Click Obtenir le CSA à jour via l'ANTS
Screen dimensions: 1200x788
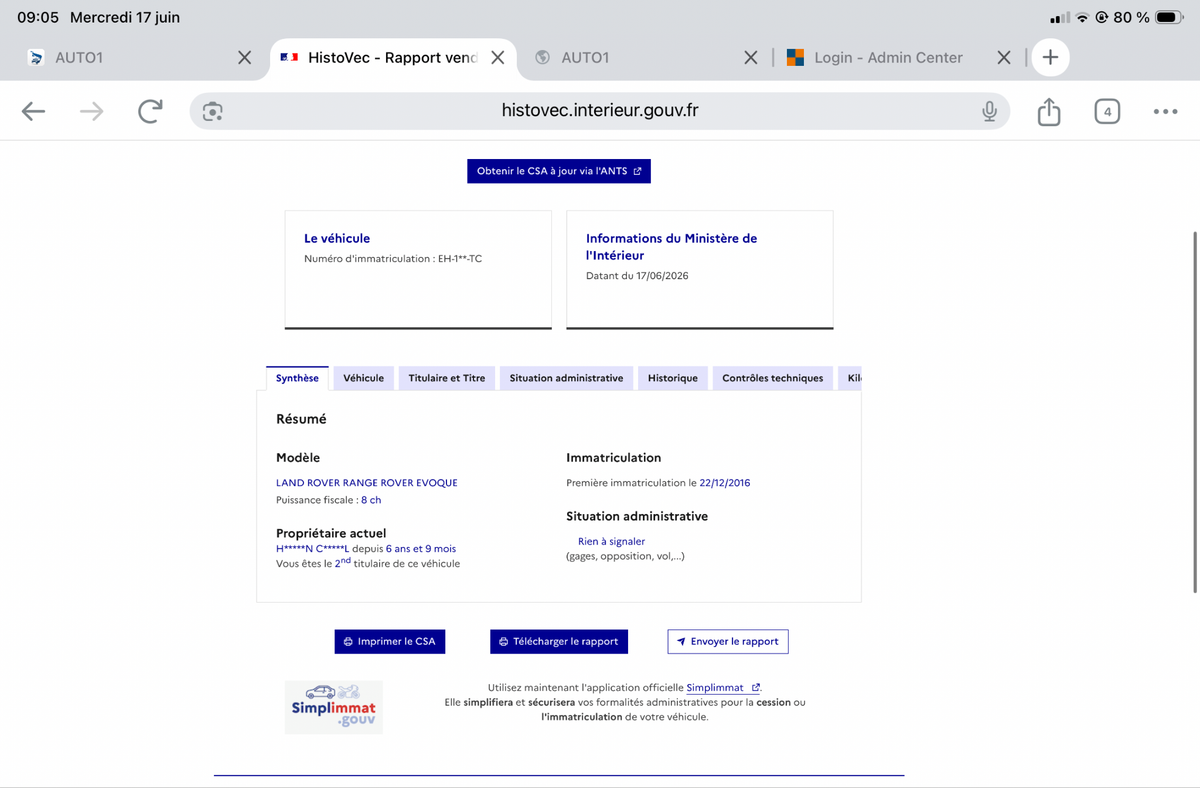pos(559,171)
